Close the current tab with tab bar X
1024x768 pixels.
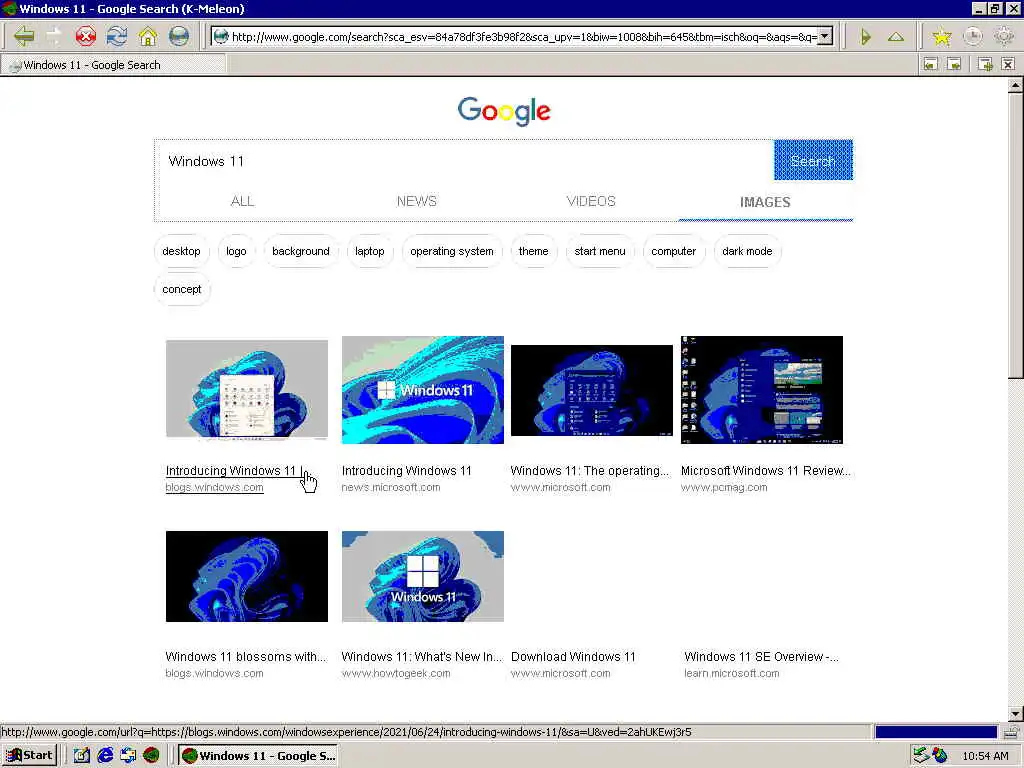1008,64
